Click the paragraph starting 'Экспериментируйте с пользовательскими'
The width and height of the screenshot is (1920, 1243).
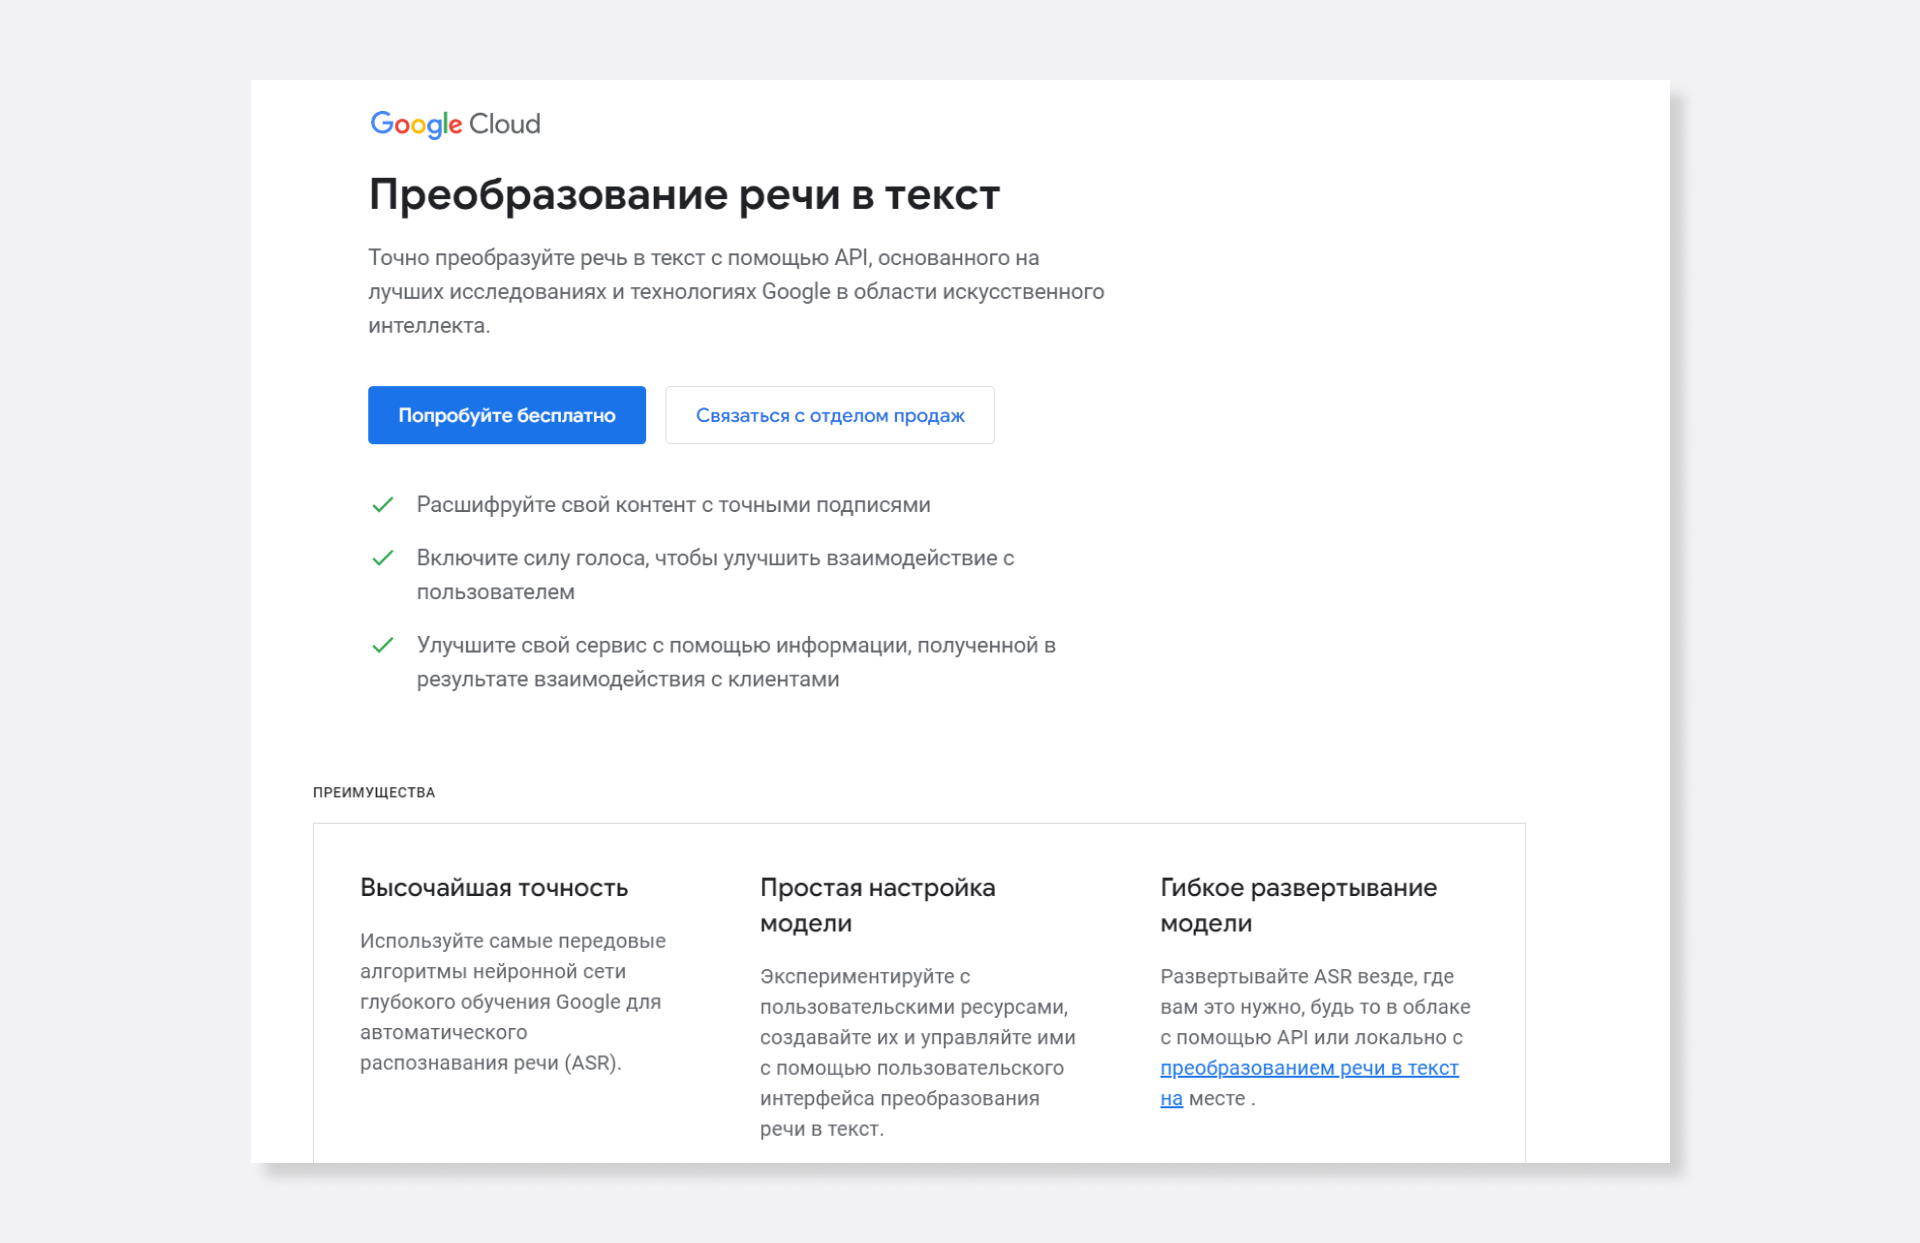(917, 1052)
